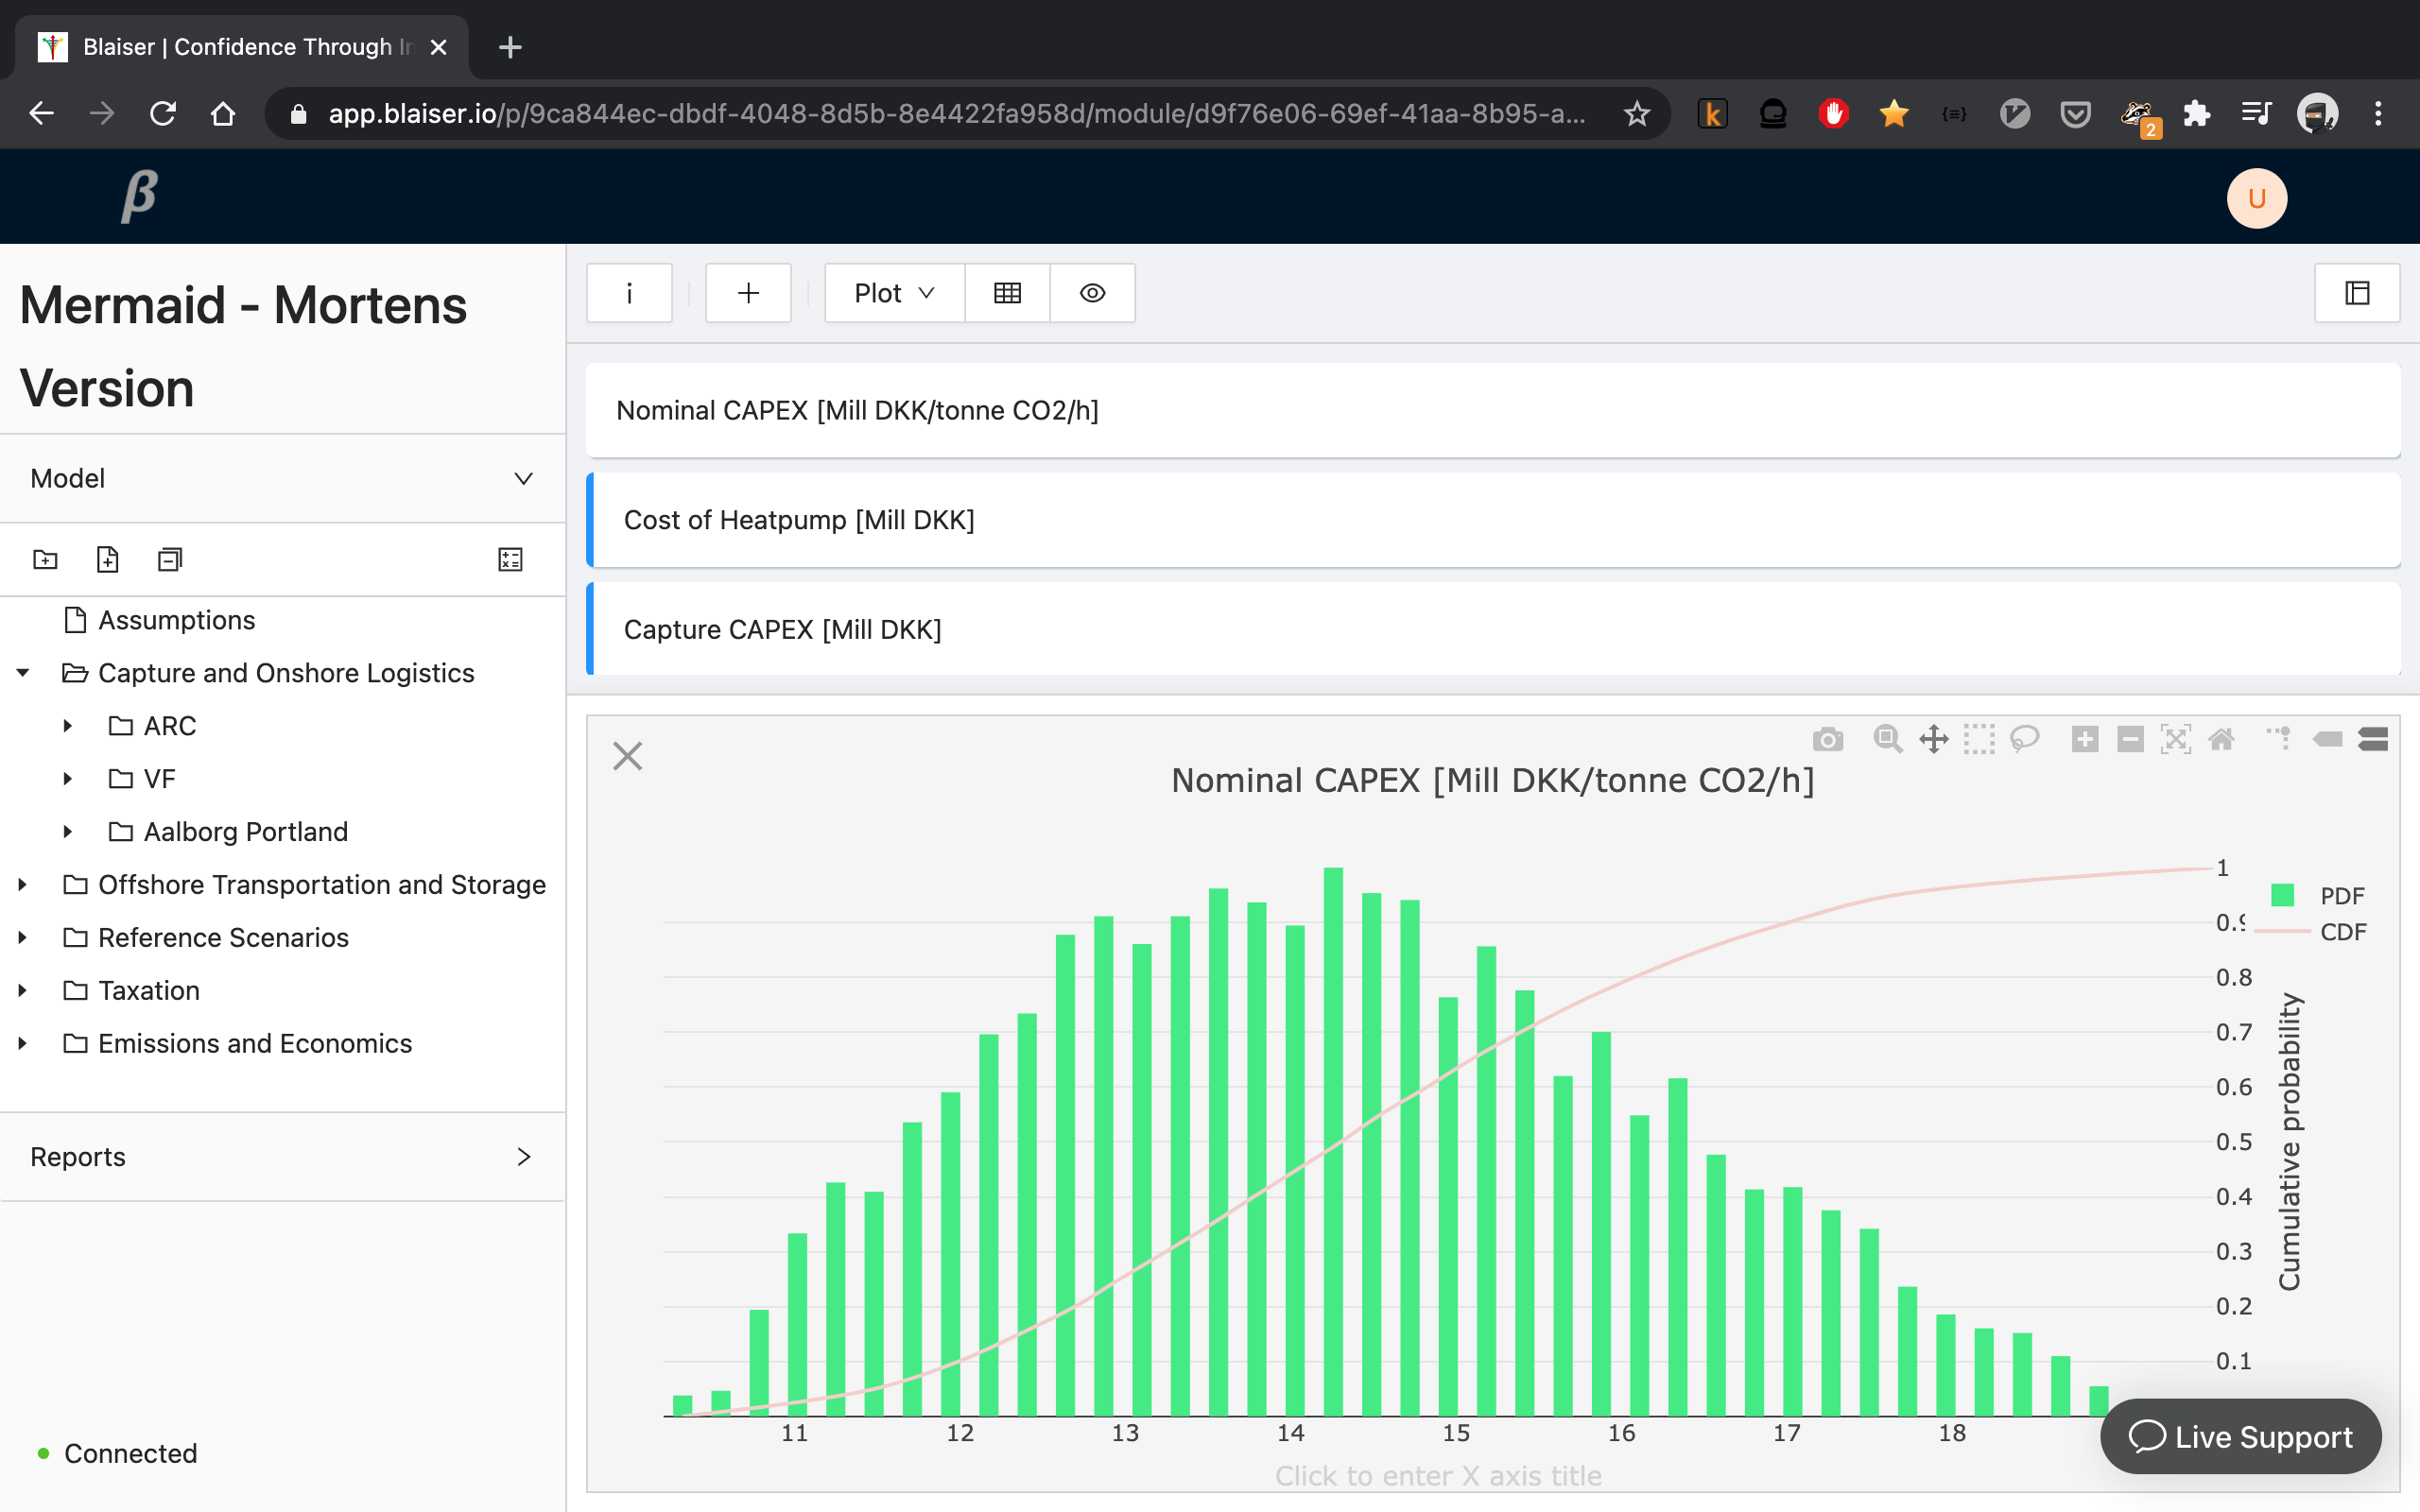
Task: Collapse the Model section chevron
Action: click(523, 479)
